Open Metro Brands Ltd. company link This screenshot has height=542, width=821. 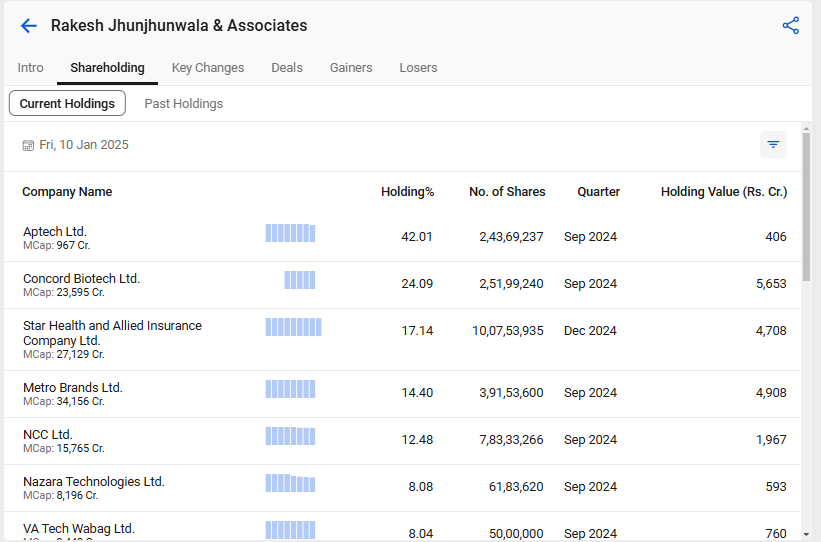[x=73, y=388]
